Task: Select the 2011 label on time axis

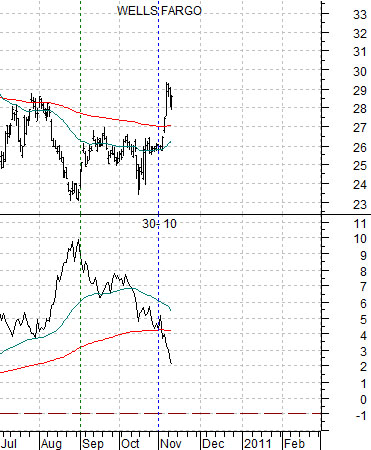Action: pyautogui.click(x=258, y=444)
